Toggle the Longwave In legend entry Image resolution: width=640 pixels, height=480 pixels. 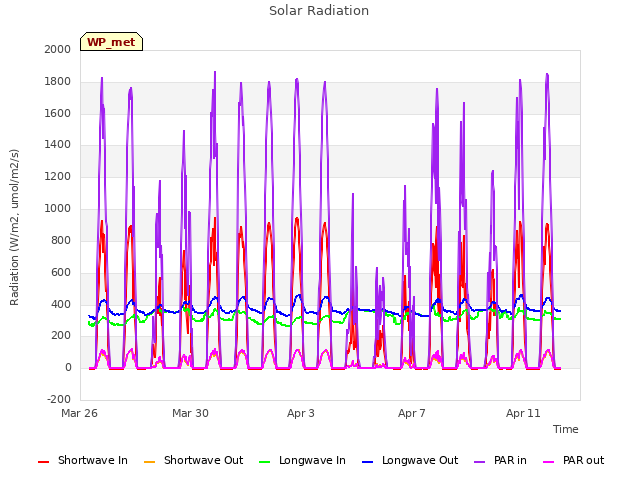302,460
